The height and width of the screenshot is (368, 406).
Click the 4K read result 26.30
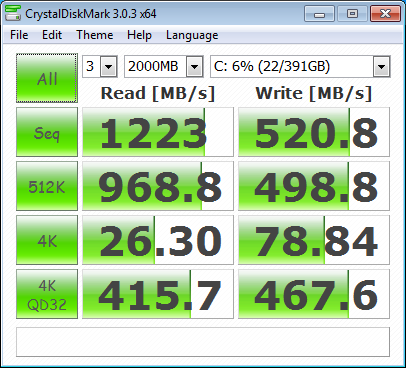click(158, 240)
